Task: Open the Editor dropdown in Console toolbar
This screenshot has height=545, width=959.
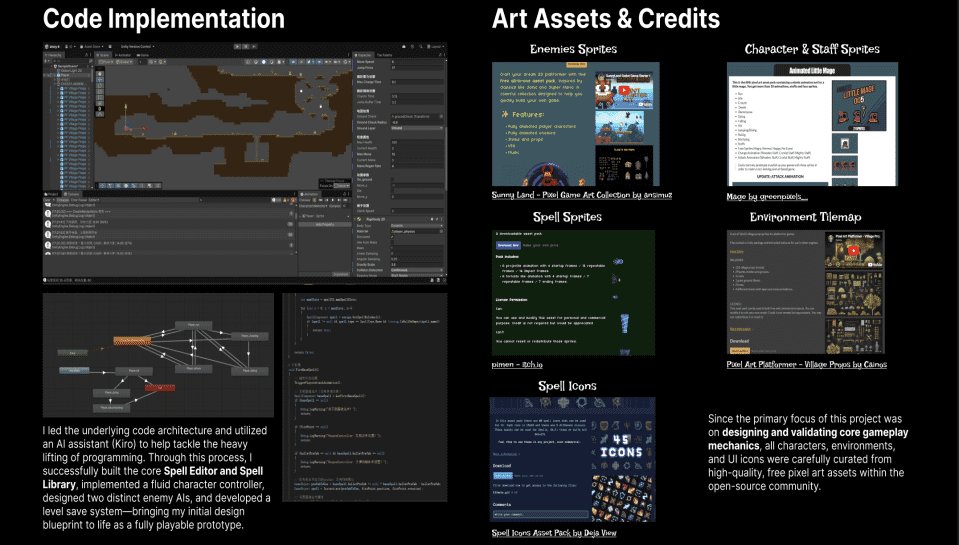Action: [94, 200]
